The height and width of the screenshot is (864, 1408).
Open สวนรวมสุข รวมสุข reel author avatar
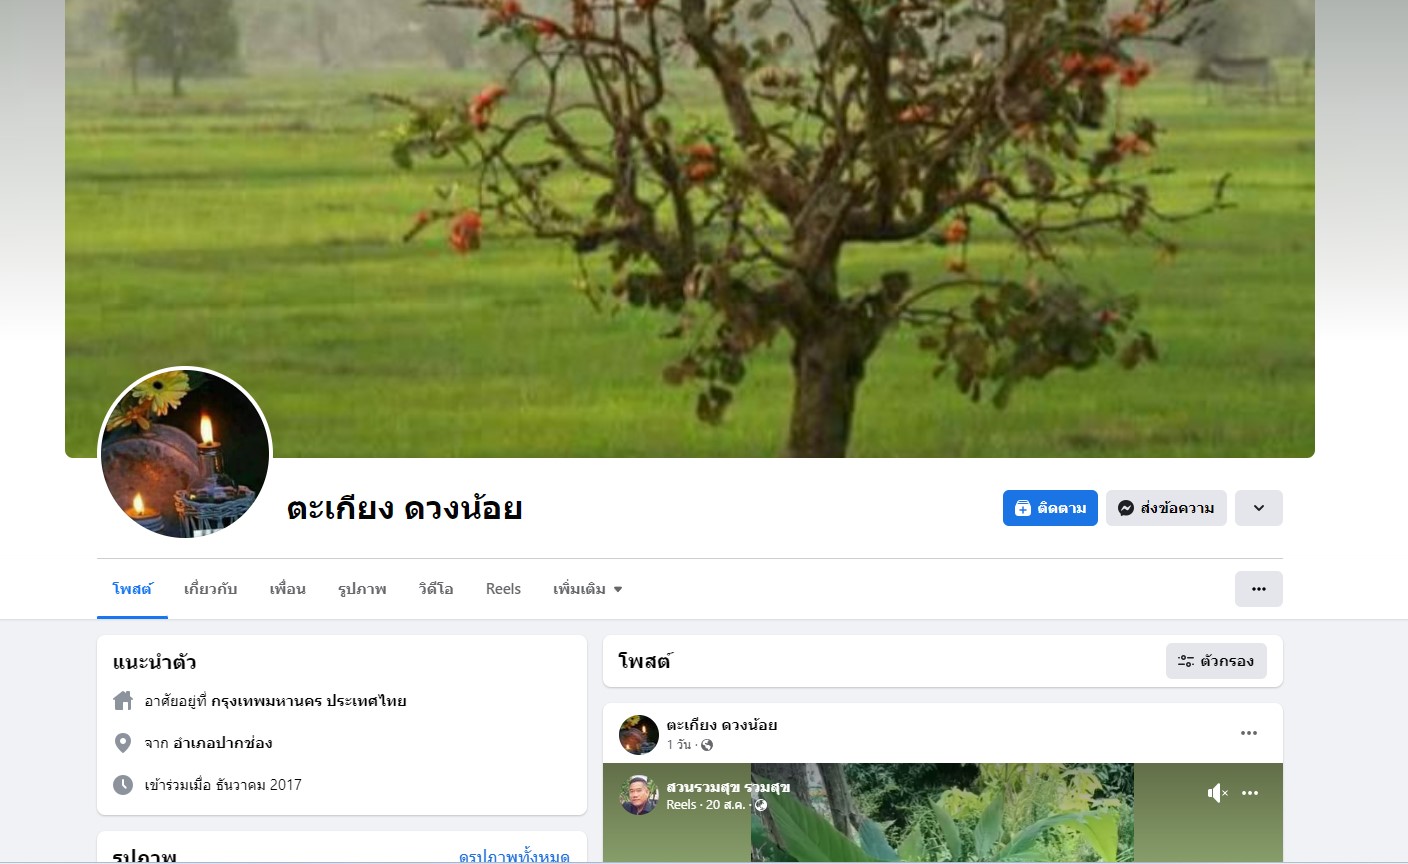pyautogui.click(x=639, y=795)
